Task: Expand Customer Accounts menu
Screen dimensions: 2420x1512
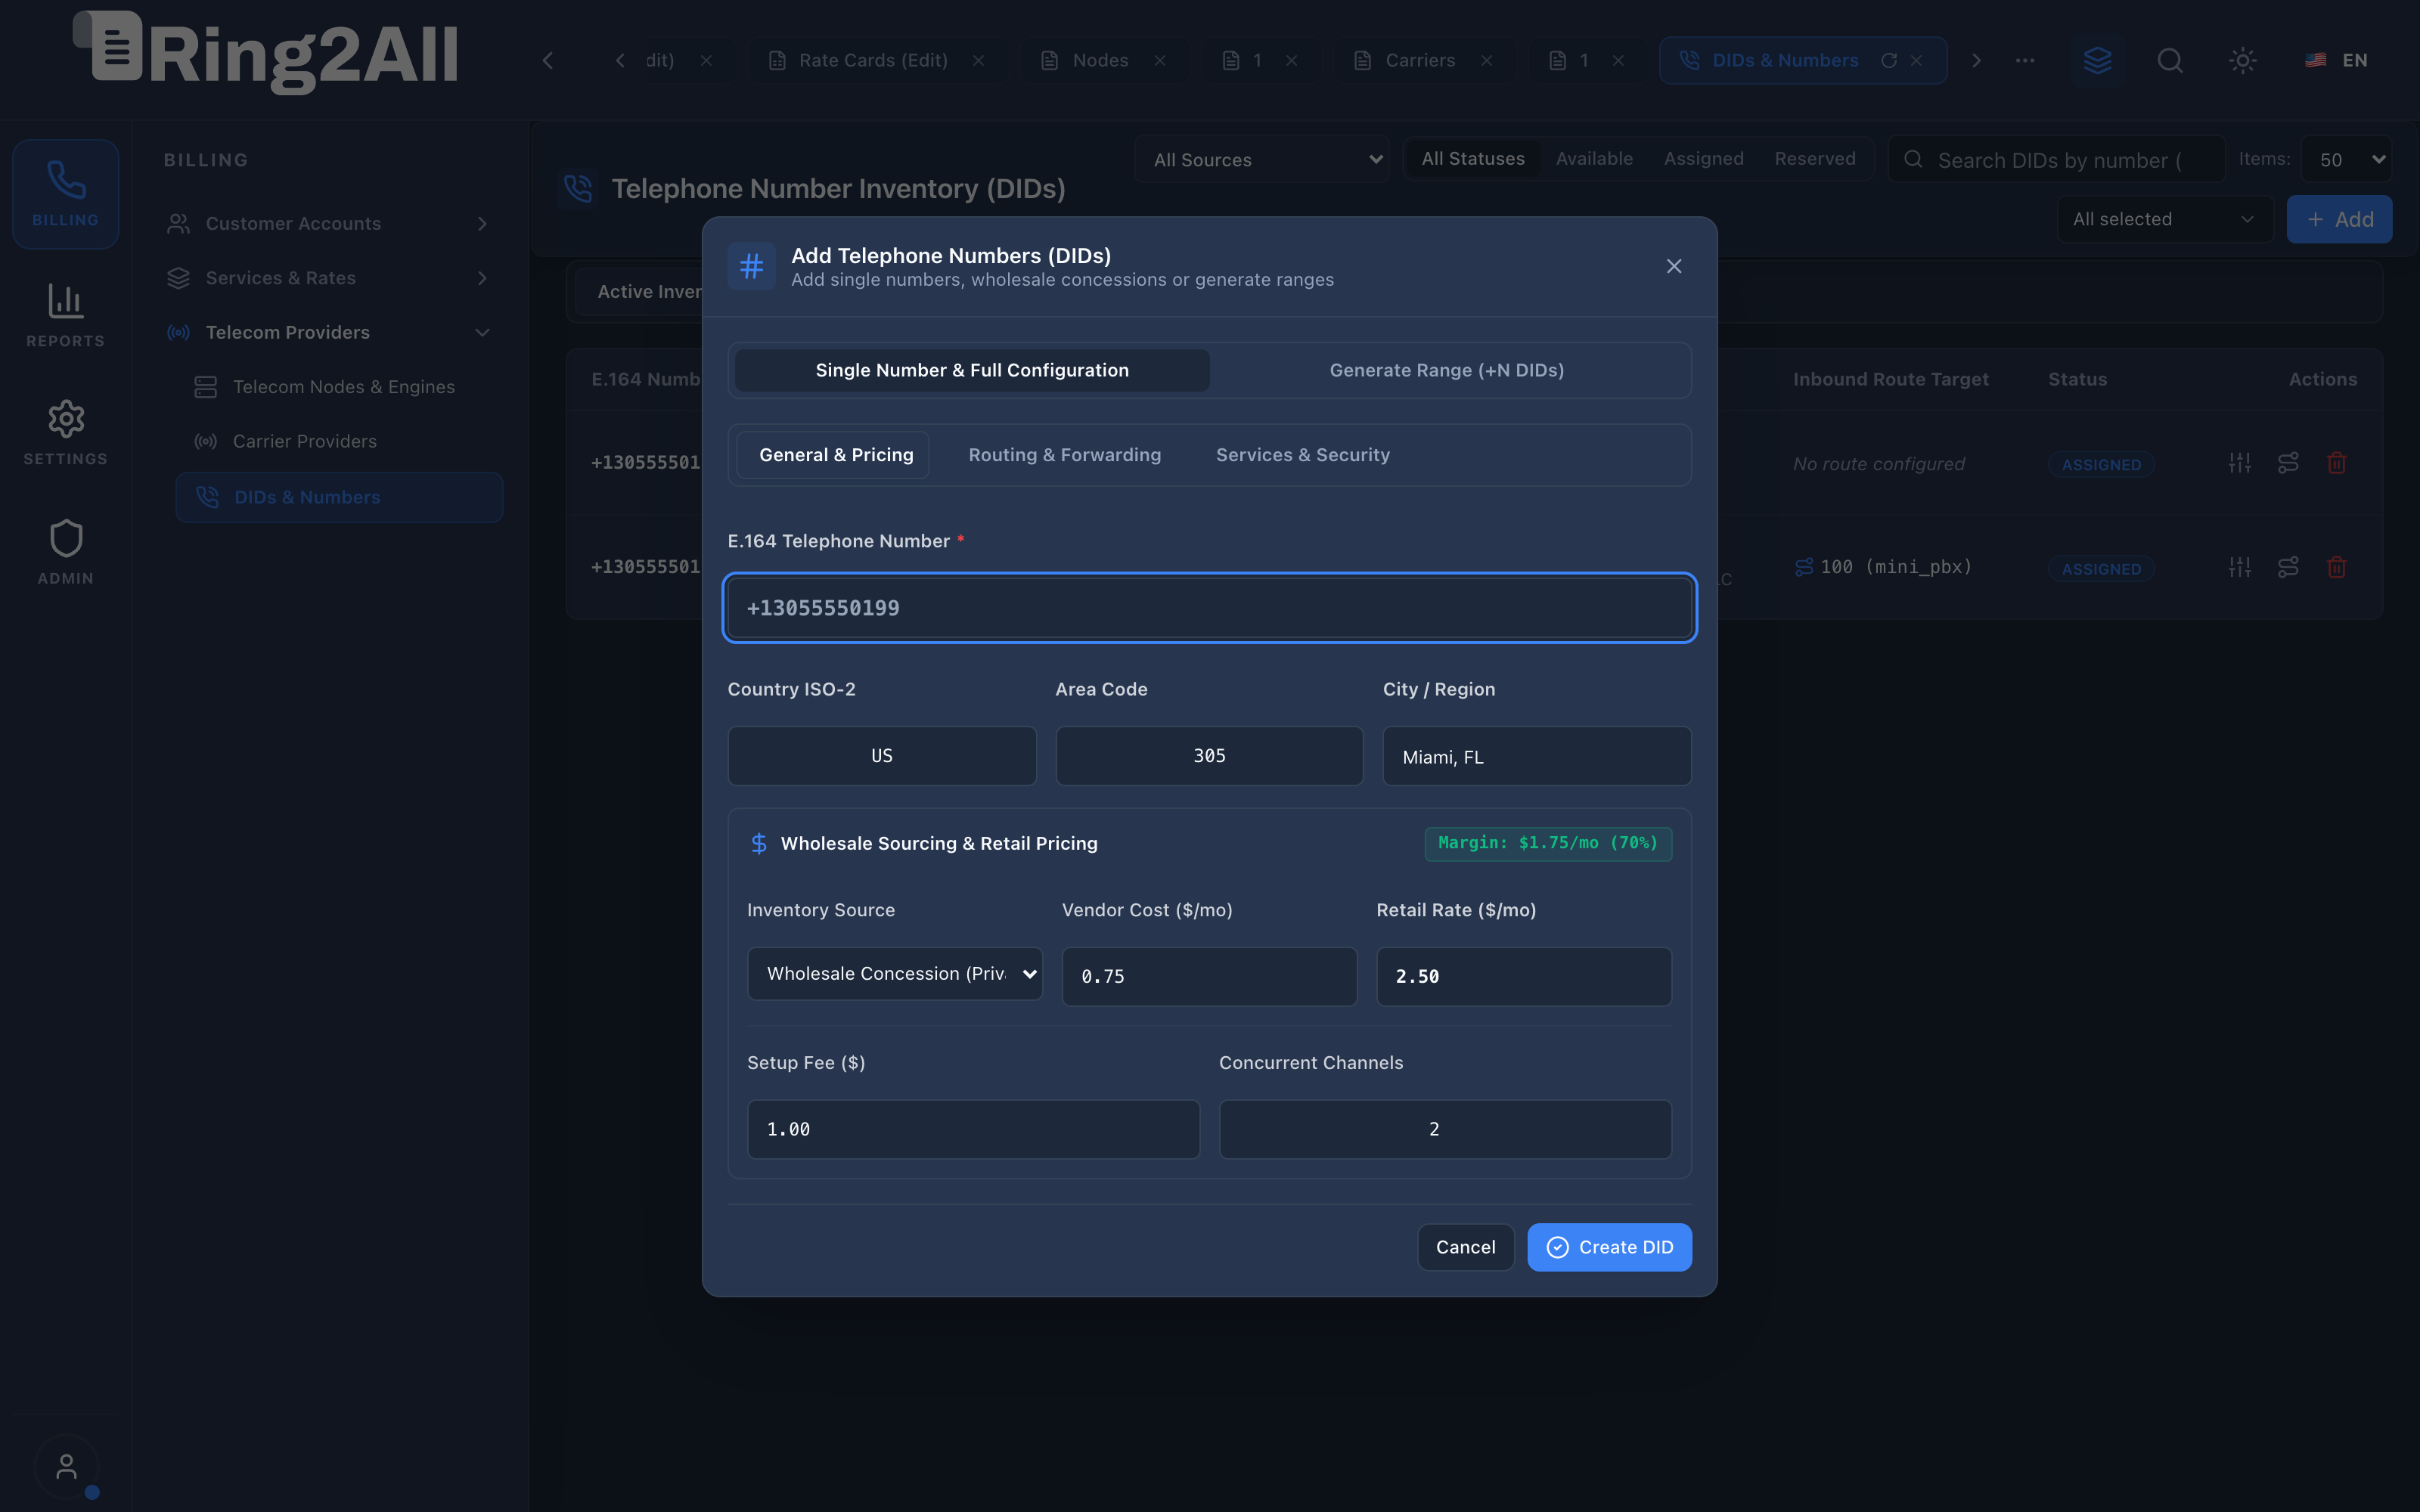Action: point(329,223)
